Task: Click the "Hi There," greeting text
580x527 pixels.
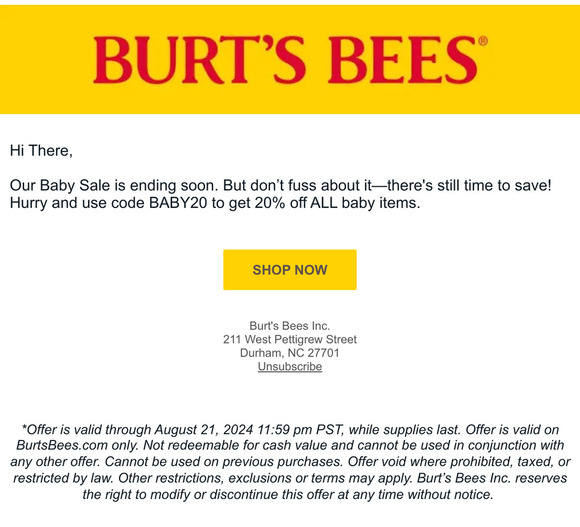Action: [x=41, y=151]
